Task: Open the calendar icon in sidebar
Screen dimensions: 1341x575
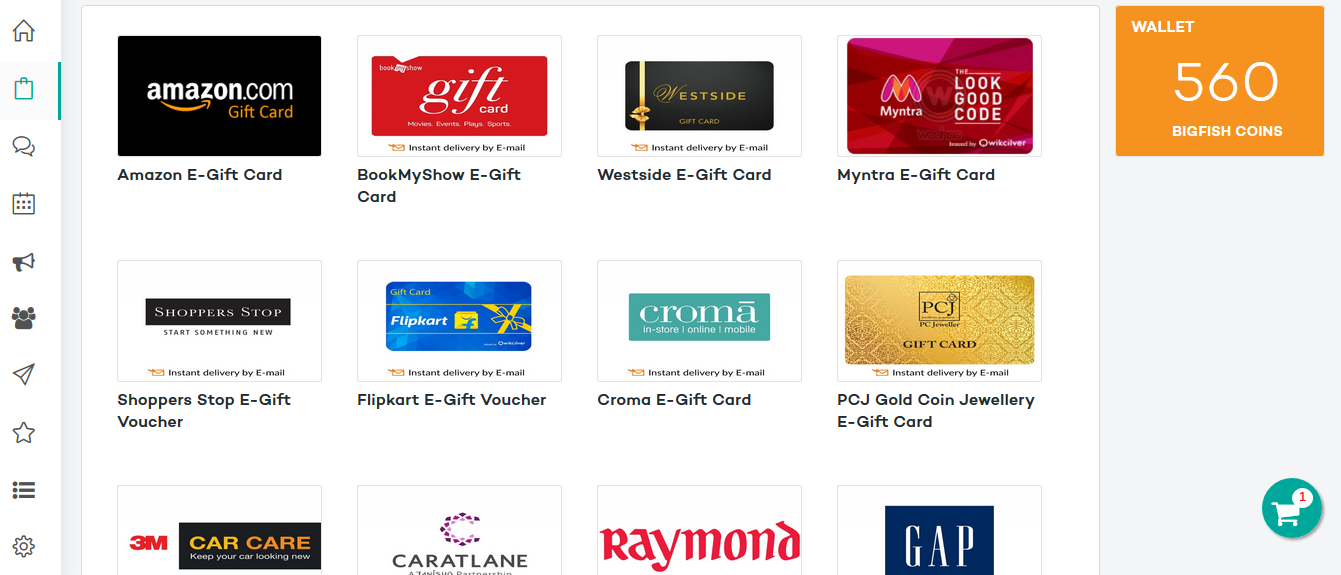Action: pos(24,204)
